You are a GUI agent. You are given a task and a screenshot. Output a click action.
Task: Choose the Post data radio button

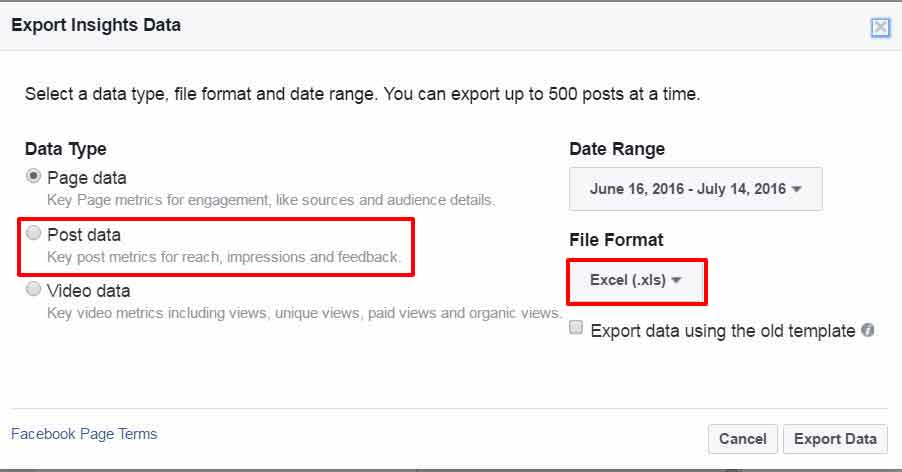tap(35, 234)
